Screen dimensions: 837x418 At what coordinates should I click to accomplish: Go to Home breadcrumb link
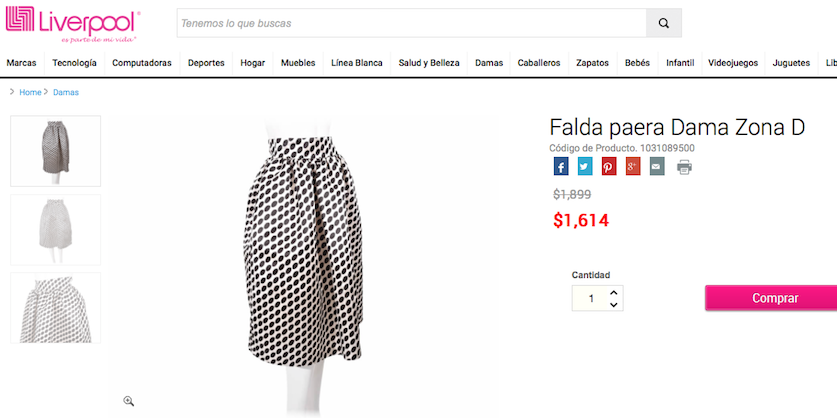(30, 92)
